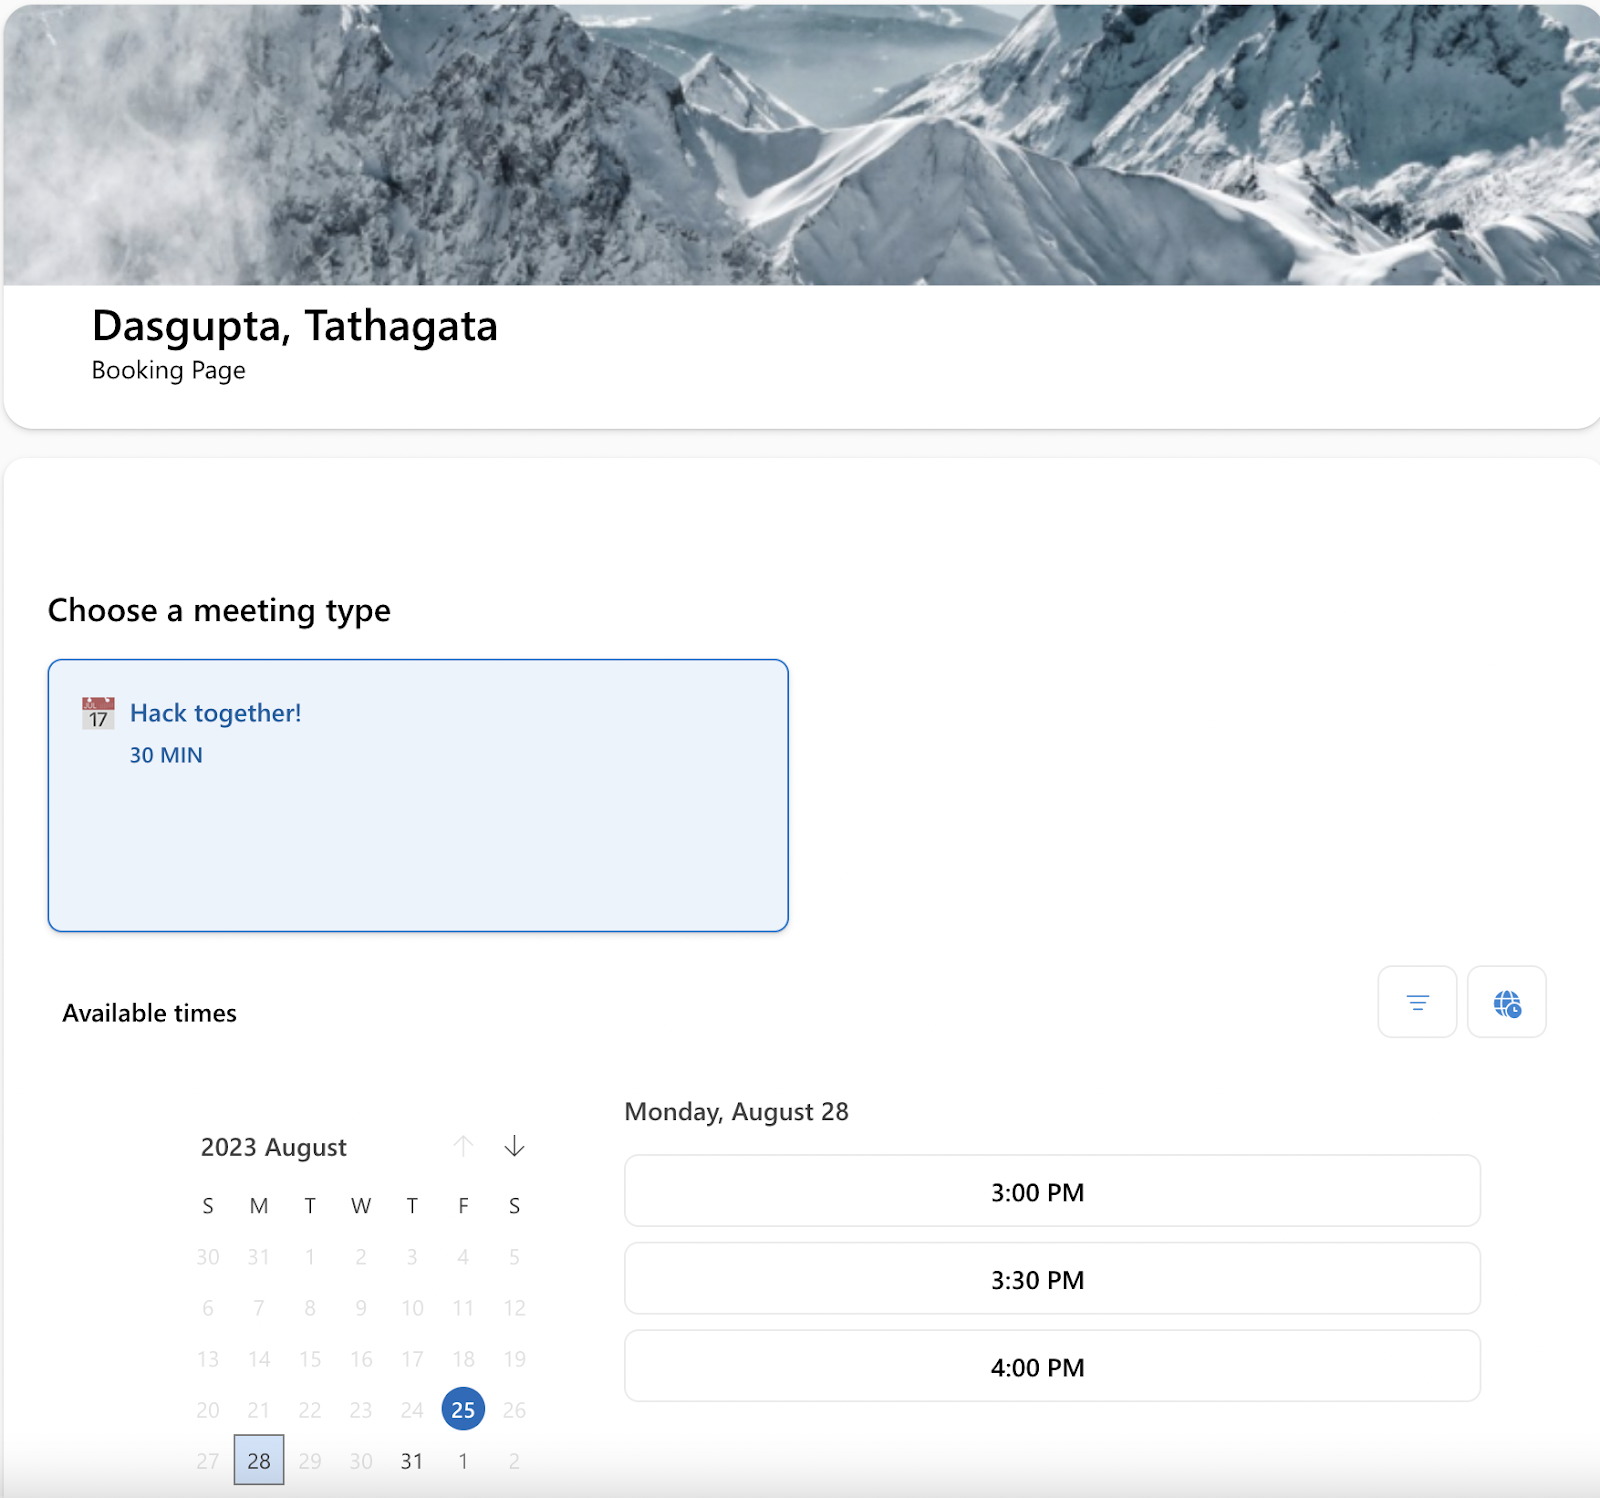Click greyed date 10 in calendar

pos(412,1308)
